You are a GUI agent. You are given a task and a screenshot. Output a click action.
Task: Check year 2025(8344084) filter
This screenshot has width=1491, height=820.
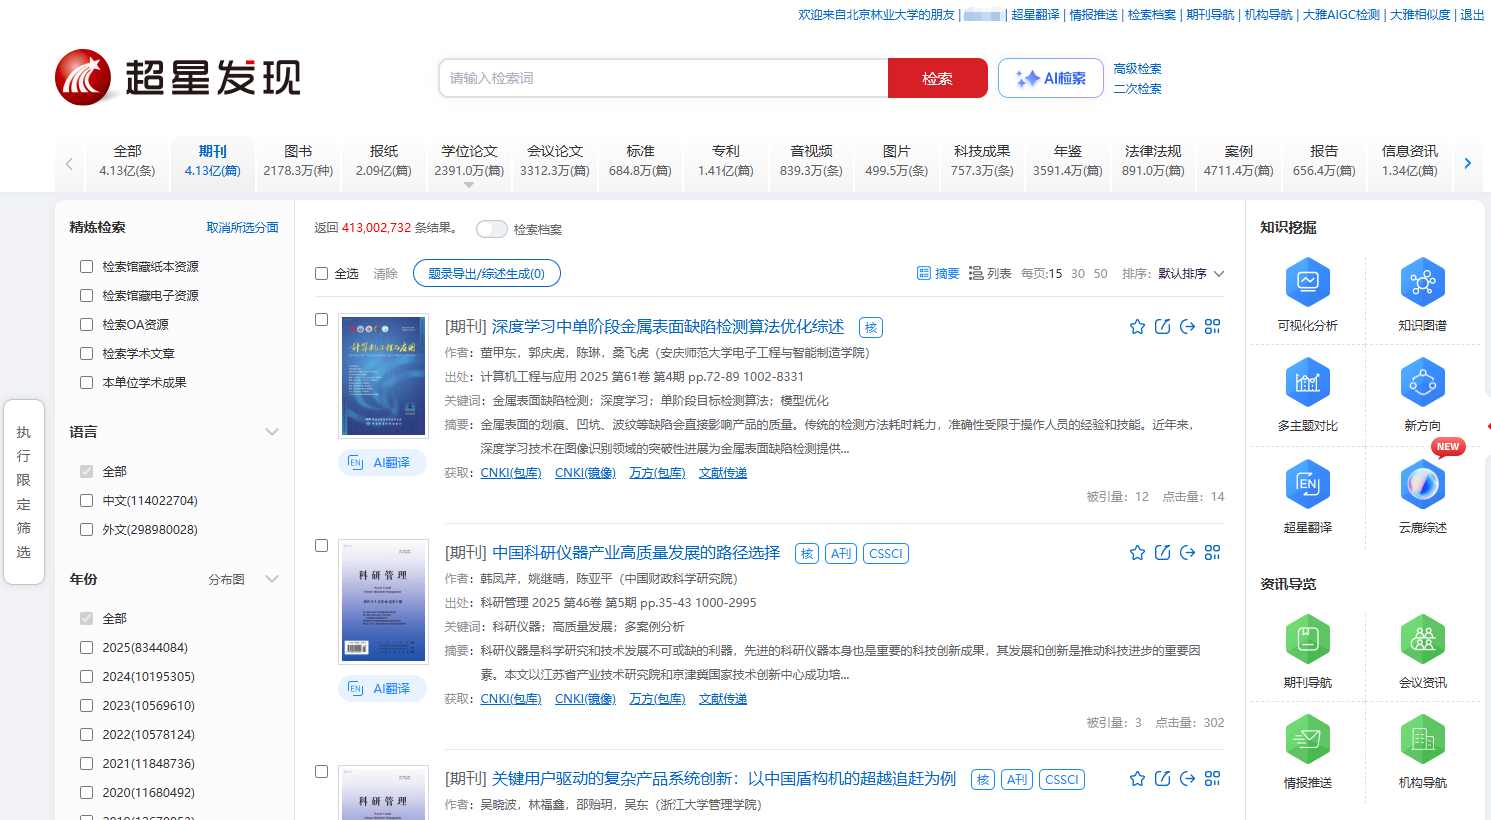(x=86, y=648)
